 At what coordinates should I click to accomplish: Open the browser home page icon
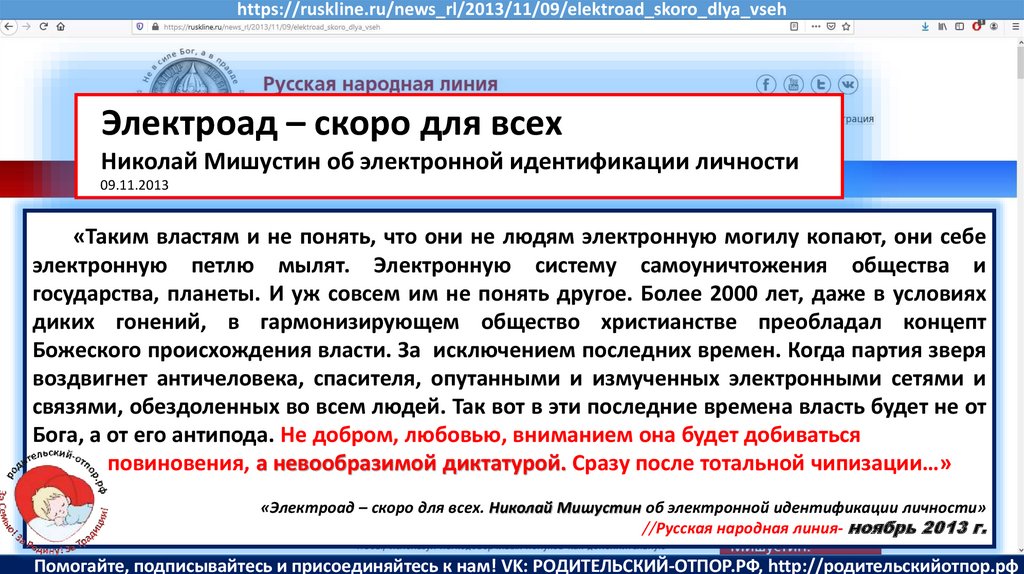pos(61,27)
